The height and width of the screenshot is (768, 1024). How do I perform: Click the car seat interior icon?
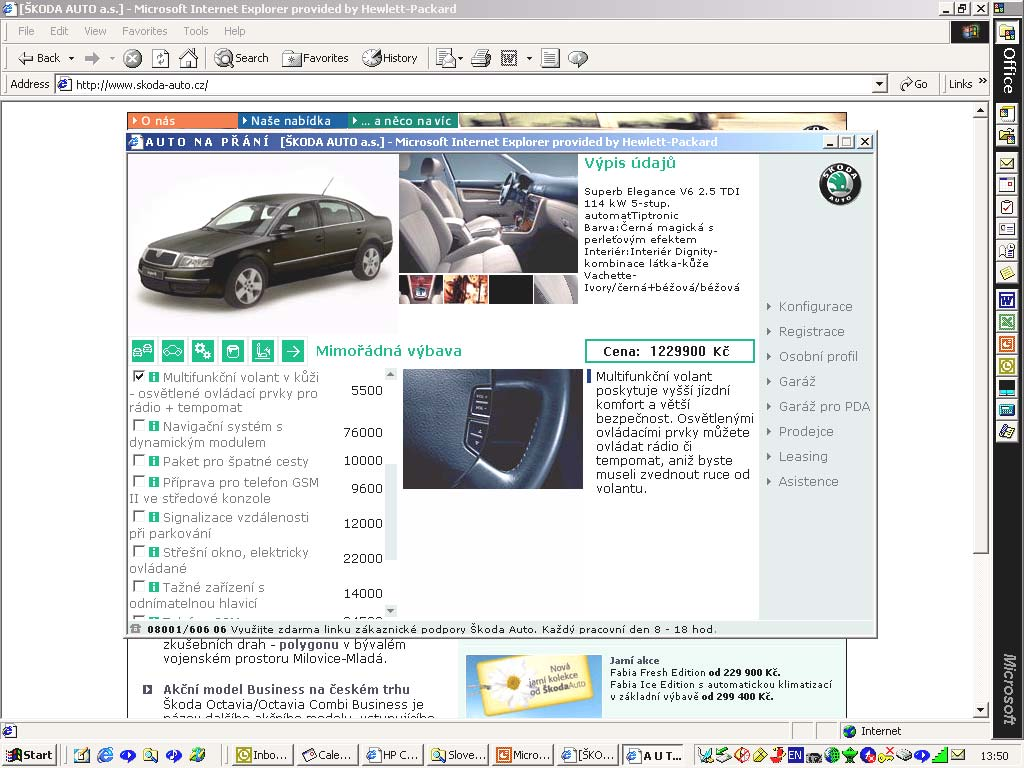tap(263, 351)
